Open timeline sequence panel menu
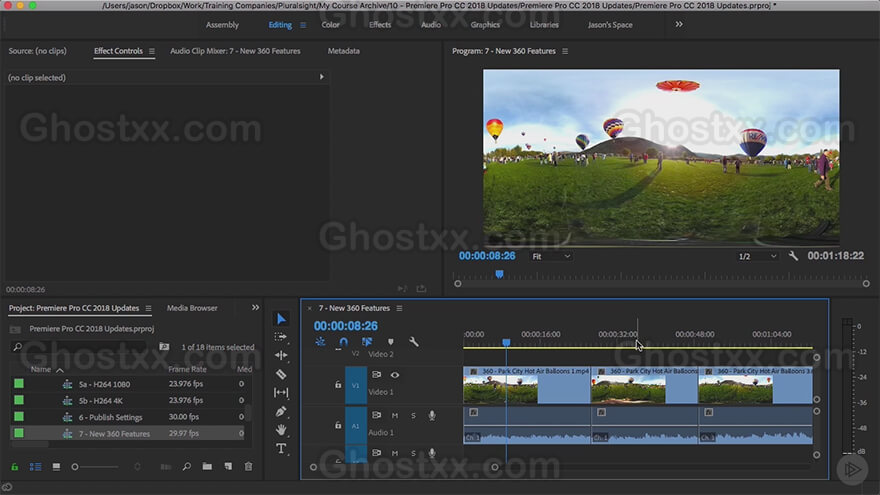 [x=399, y=308]
